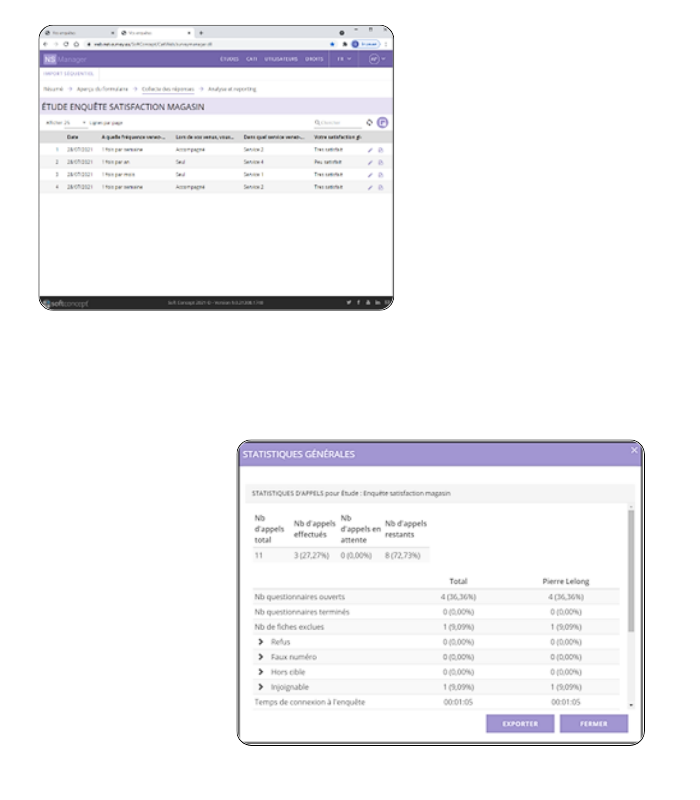
Task: Expand the Faux numéro row
Action: (x=261, y=657)
